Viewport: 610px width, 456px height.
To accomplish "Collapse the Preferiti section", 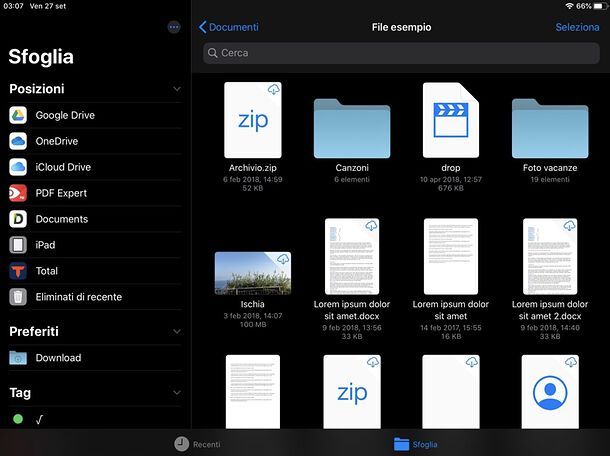I will [177, 331].
